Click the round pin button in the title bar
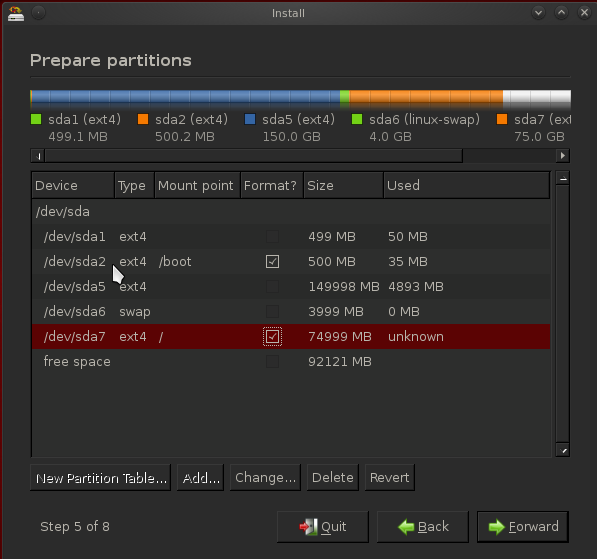The width and height of the screenshot is (597, 559). (38, 13)
